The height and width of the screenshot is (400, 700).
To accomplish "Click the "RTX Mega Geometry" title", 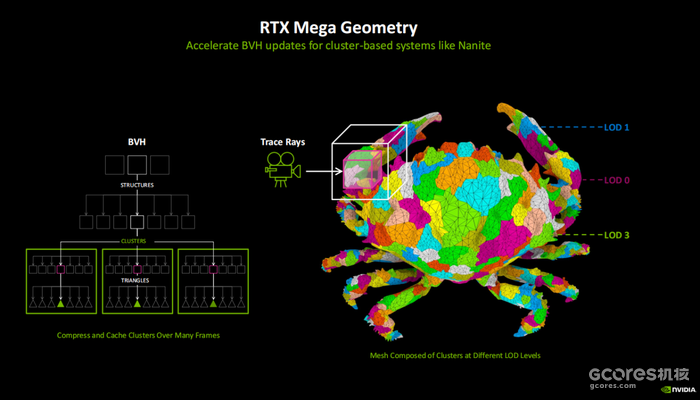I will [338, 28].
